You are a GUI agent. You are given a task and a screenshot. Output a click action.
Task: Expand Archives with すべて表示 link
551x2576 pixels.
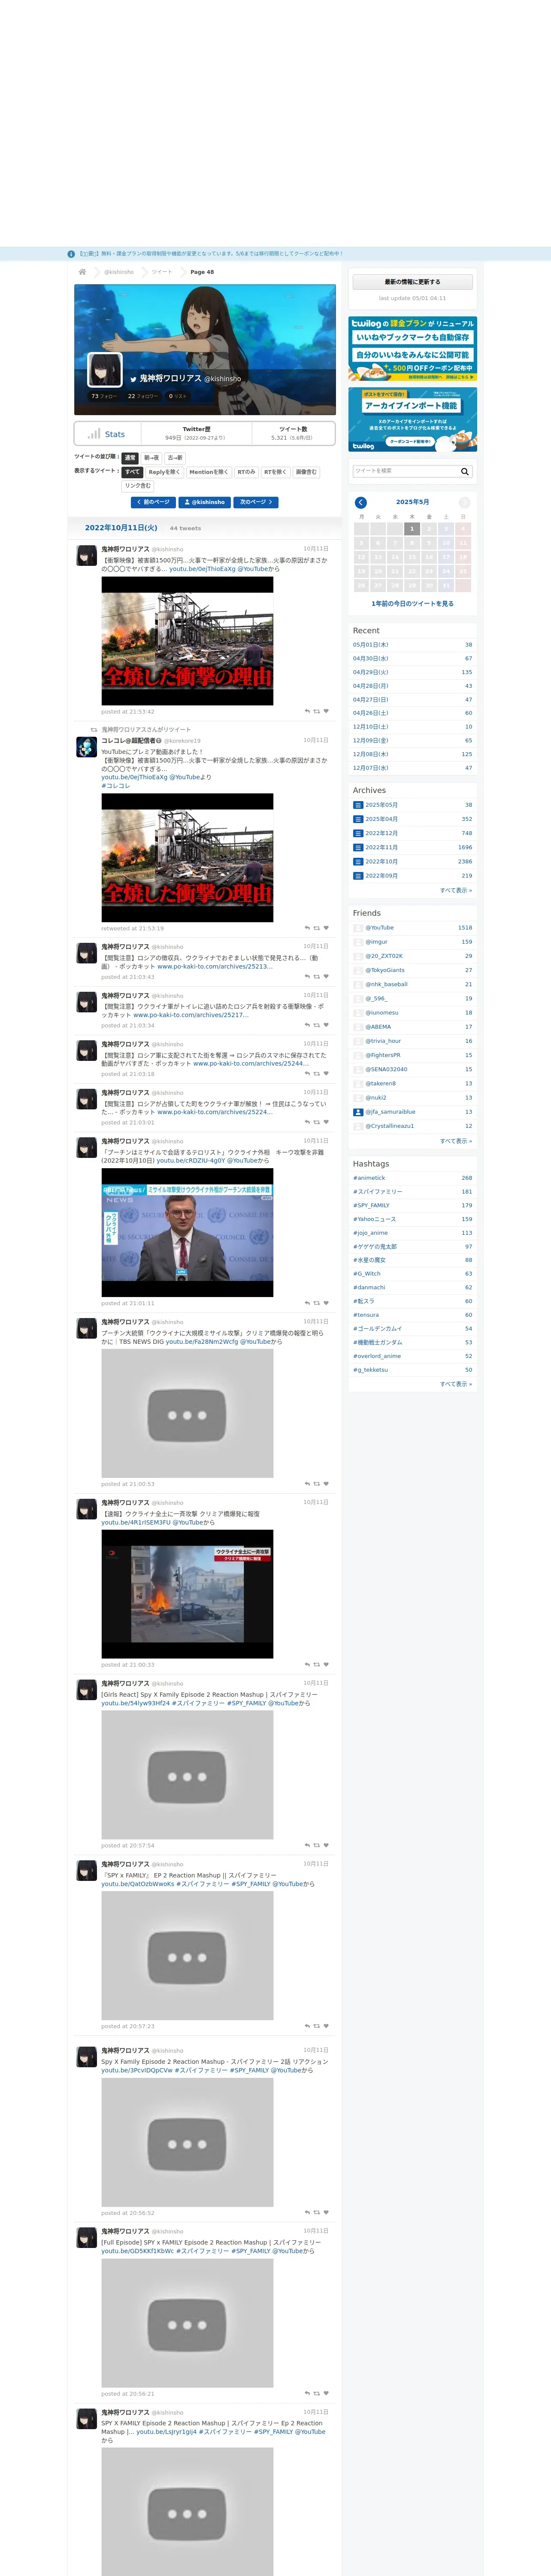[456, 890]
